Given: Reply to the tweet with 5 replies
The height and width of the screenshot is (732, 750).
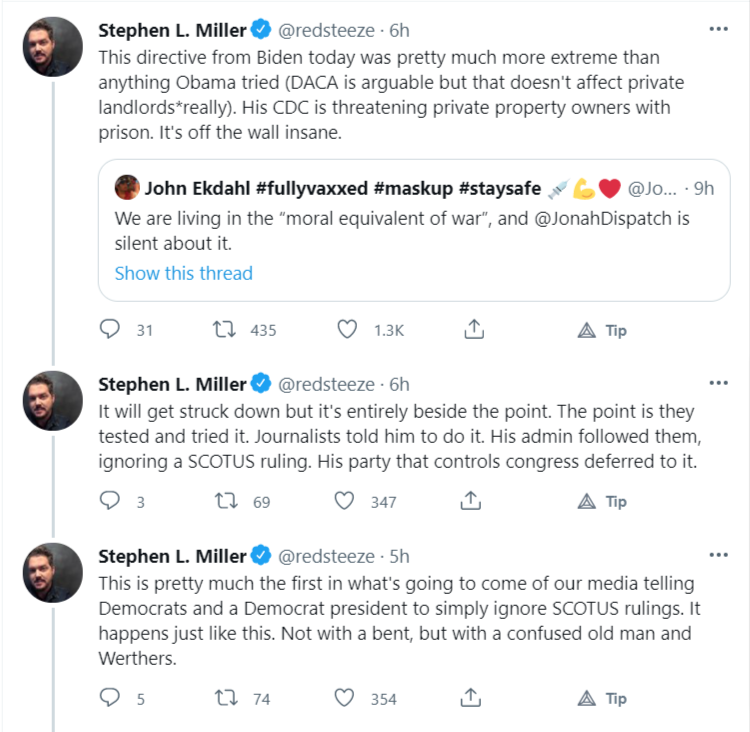Looking at the screenshot, I should tap(112, 698).
